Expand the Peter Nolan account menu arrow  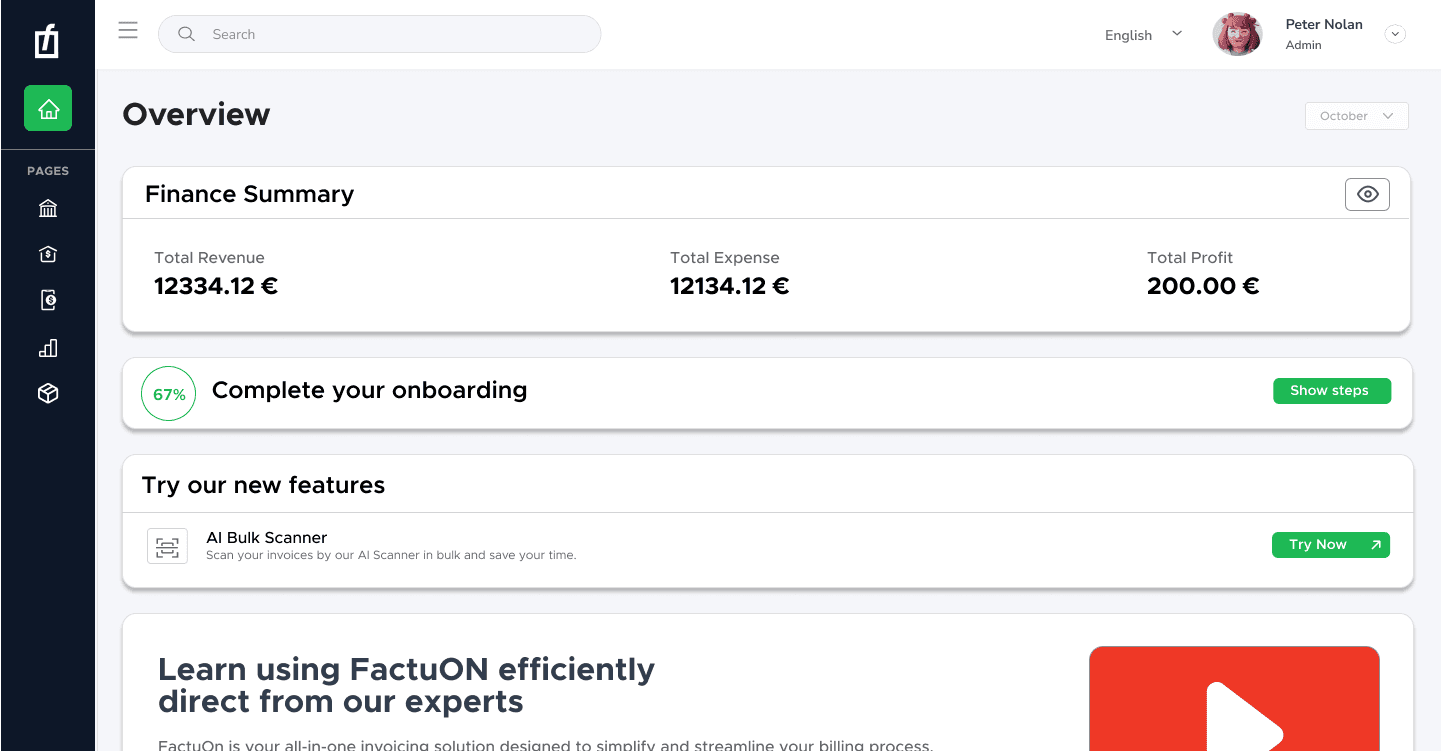1395,34
